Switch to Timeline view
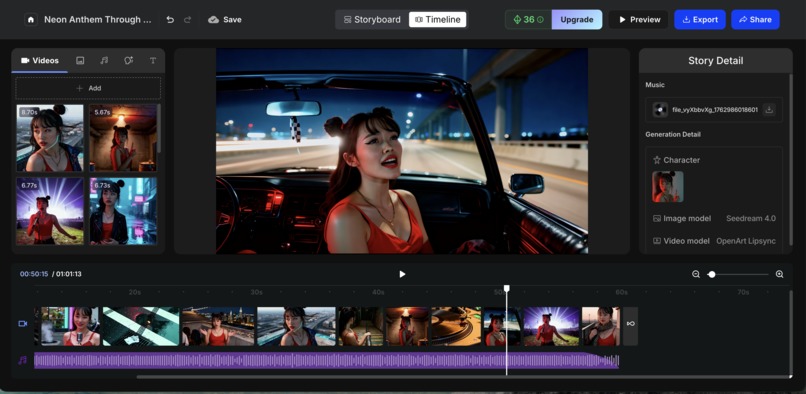This screenshot has height=394, width=806. pyautogui.click(x=437, y=20)
